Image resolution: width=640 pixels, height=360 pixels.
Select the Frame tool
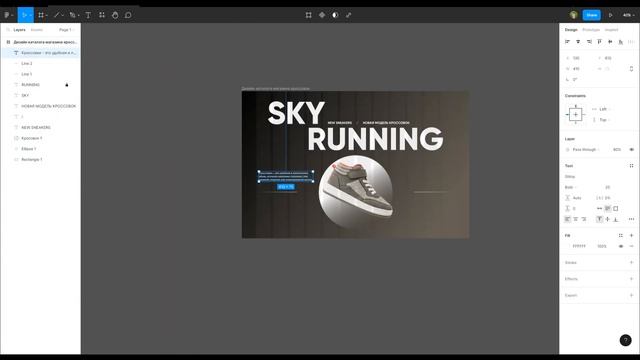coord(41,15)
